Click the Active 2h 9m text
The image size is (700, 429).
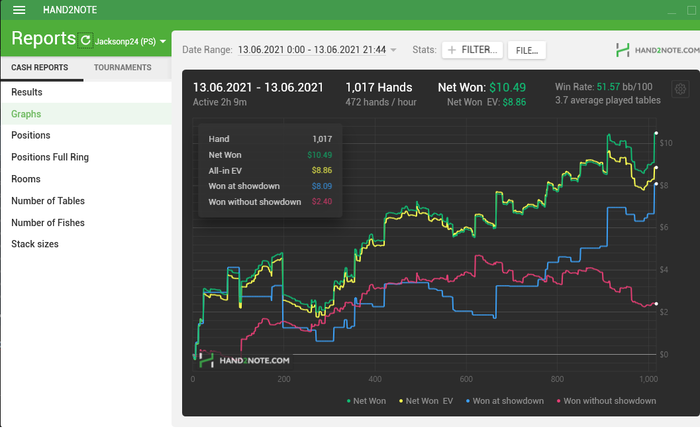[220, 102]
